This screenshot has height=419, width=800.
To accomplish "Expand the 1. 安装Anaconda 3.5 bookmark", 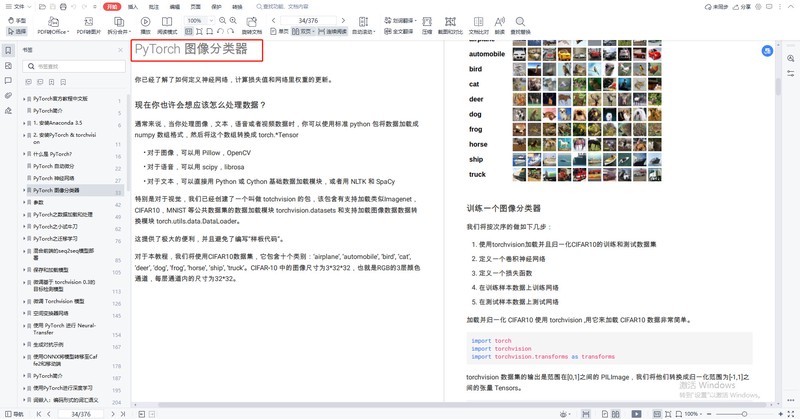I will pos(24,123).
